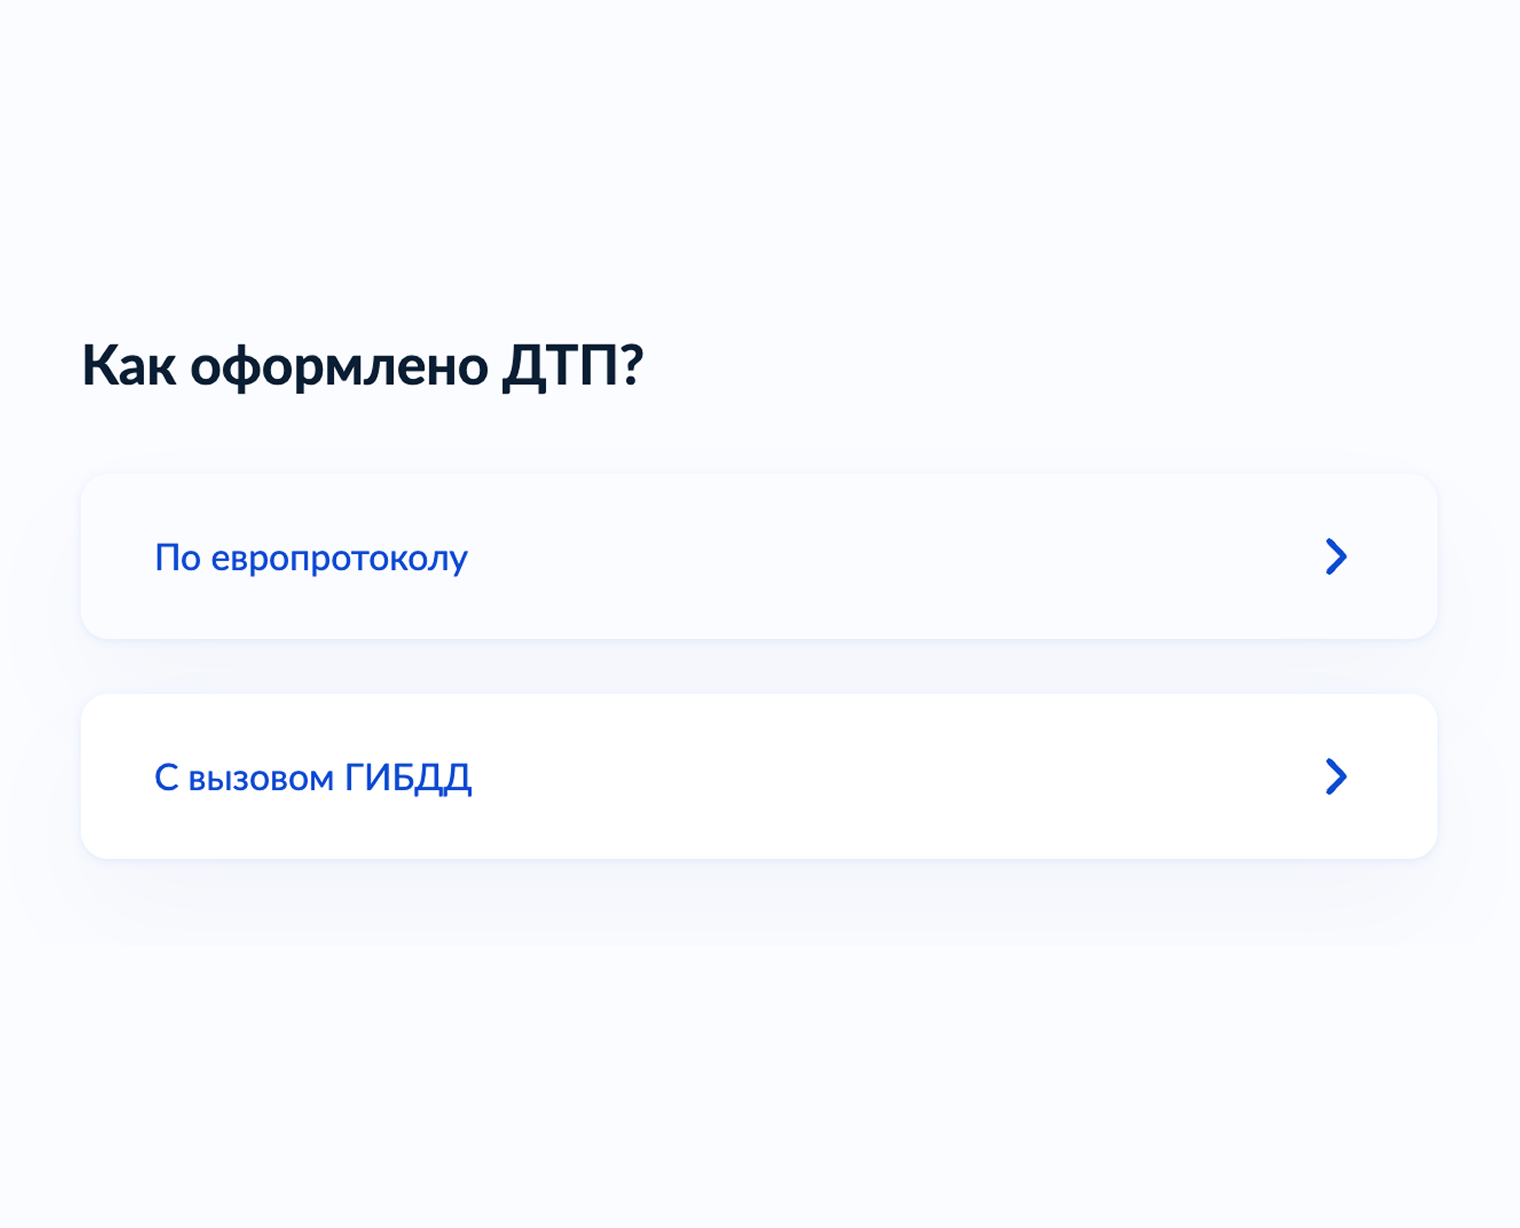Choose the first answer card, По европротоколу
Viewport: 1520px width, 1228px height.
(x=758, y=557)
